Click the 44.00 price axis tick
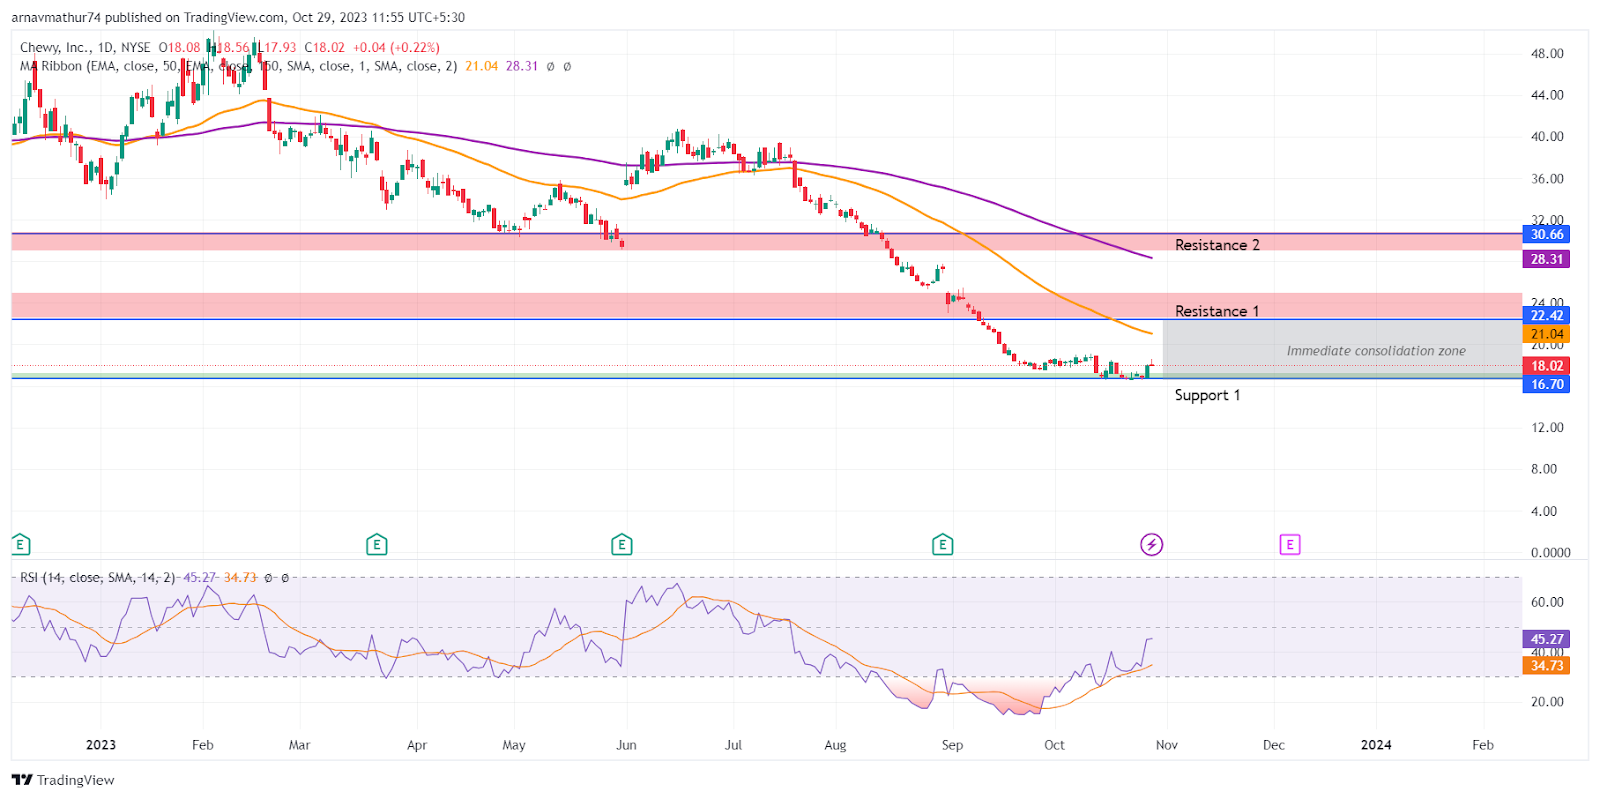The height and width of the screenshot is (799, 1600). (1547, 96)
